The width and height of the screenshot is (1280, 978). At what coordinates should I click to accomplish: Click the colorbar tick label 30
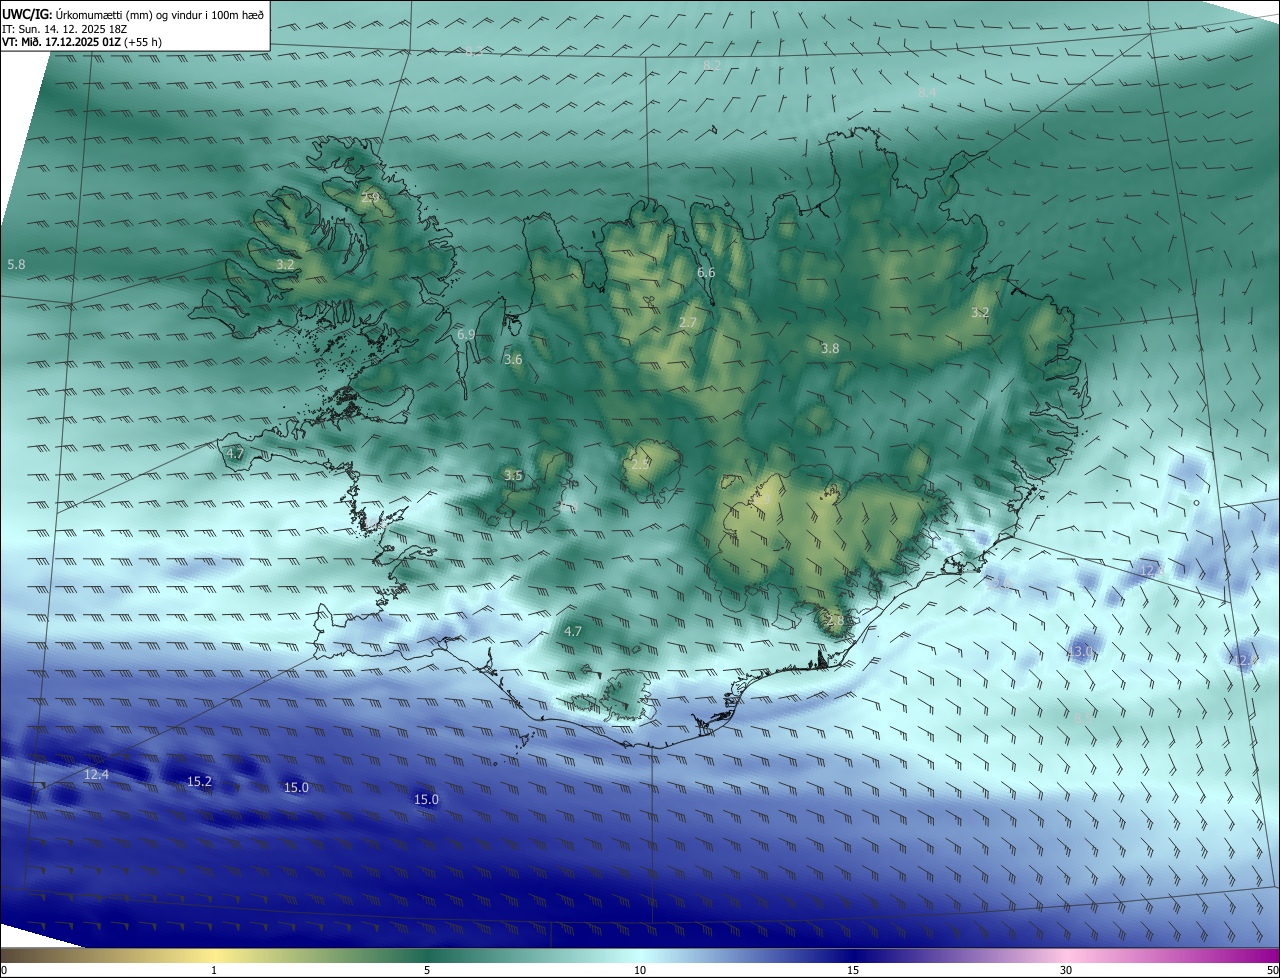[1066, 970]
